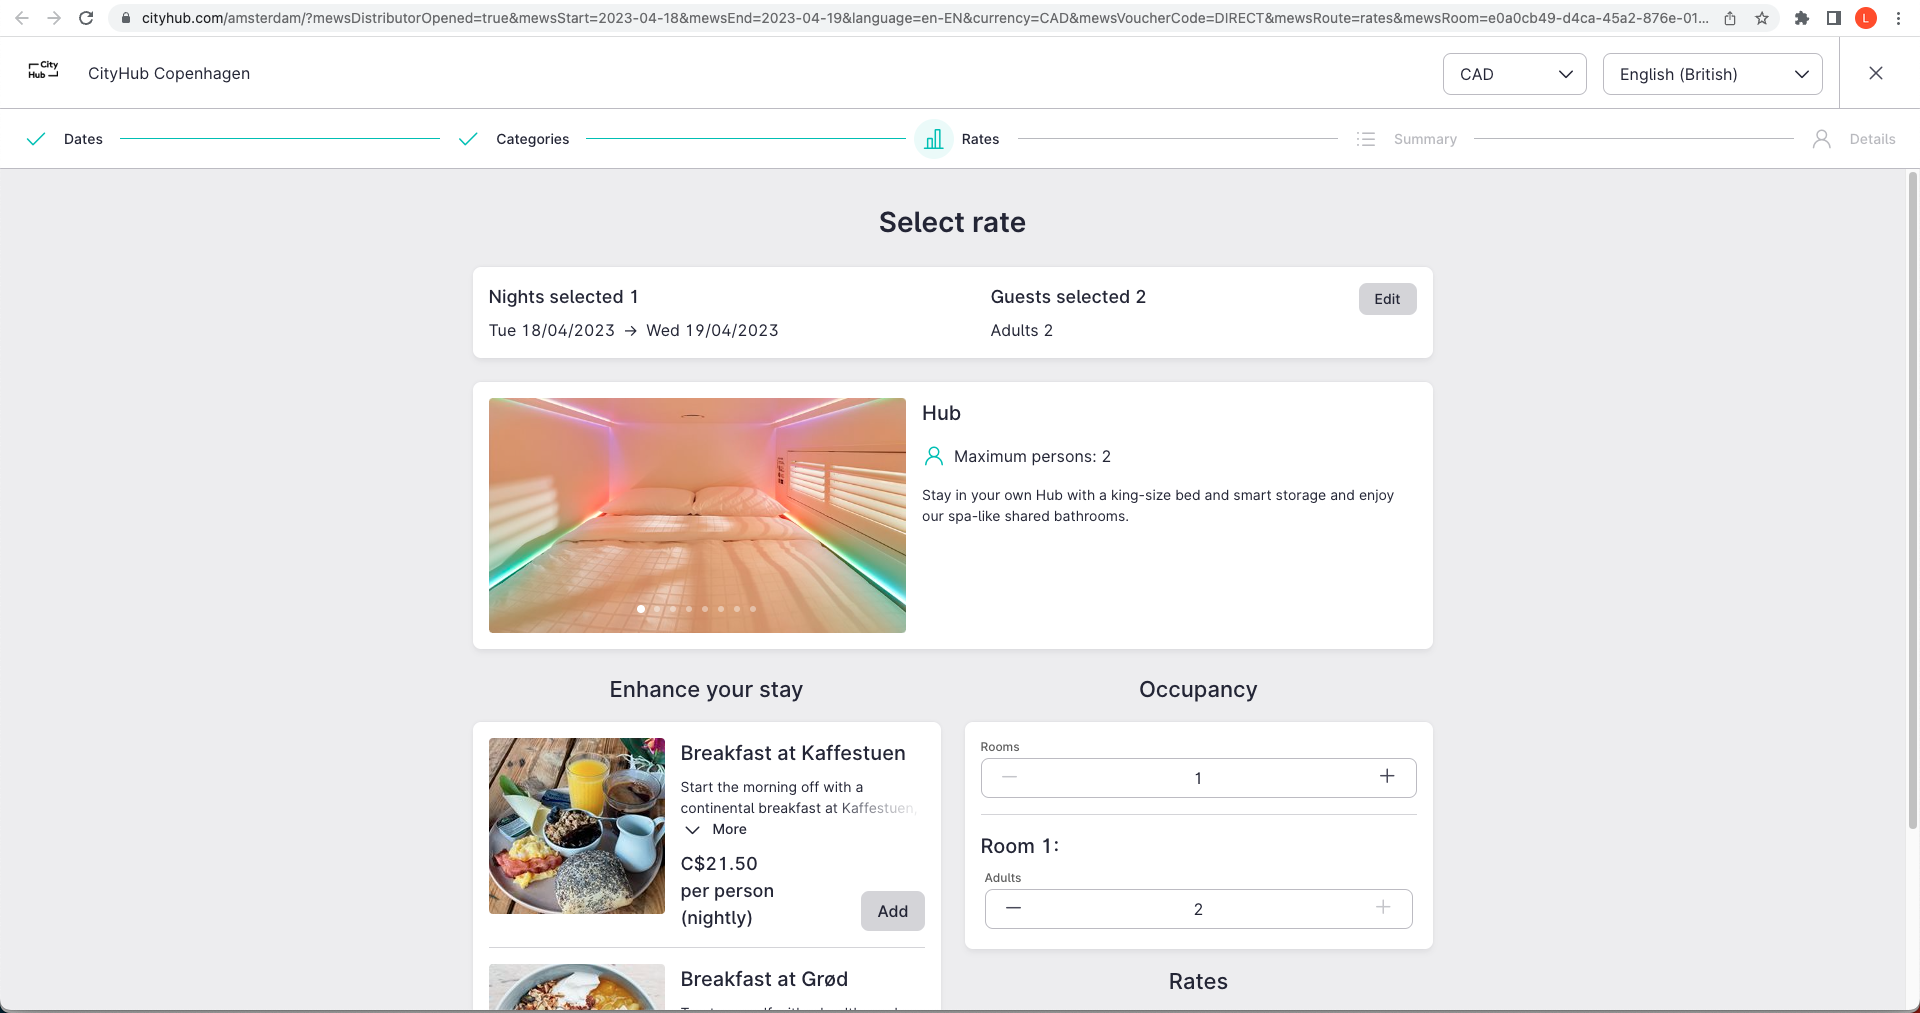Click the Rates step chart icon

pos(934,139)
